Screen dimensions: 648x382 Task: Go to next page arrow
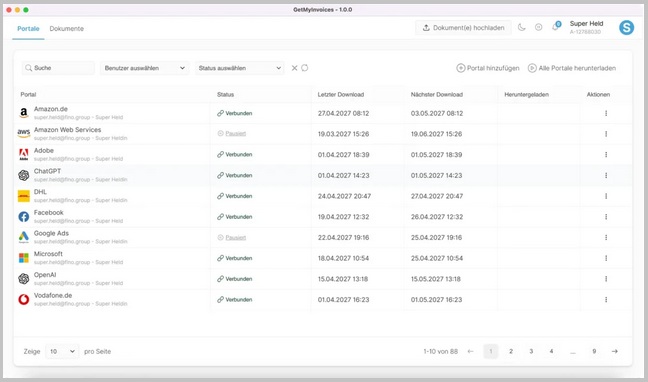click(615, 351)
